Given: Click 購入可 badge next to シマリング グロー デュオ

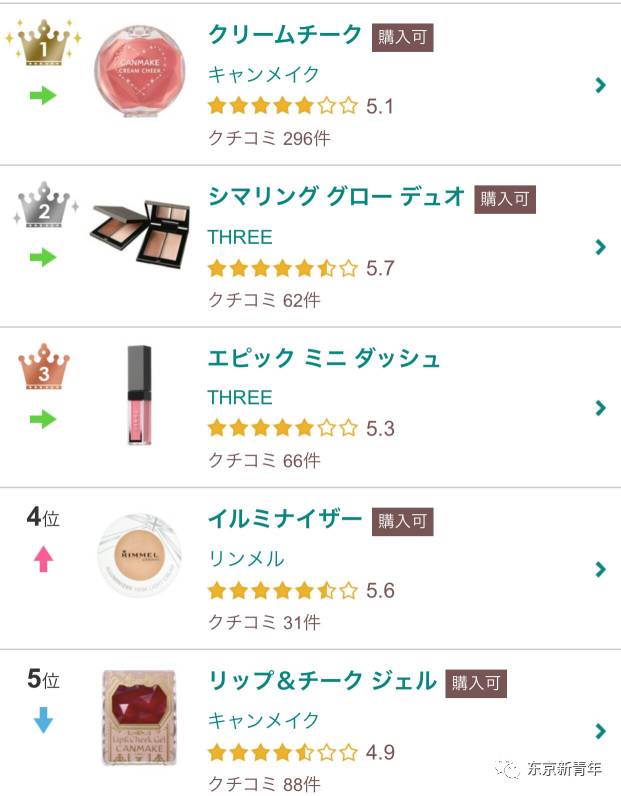Looking at the screenshot, I should pos(505,198).
